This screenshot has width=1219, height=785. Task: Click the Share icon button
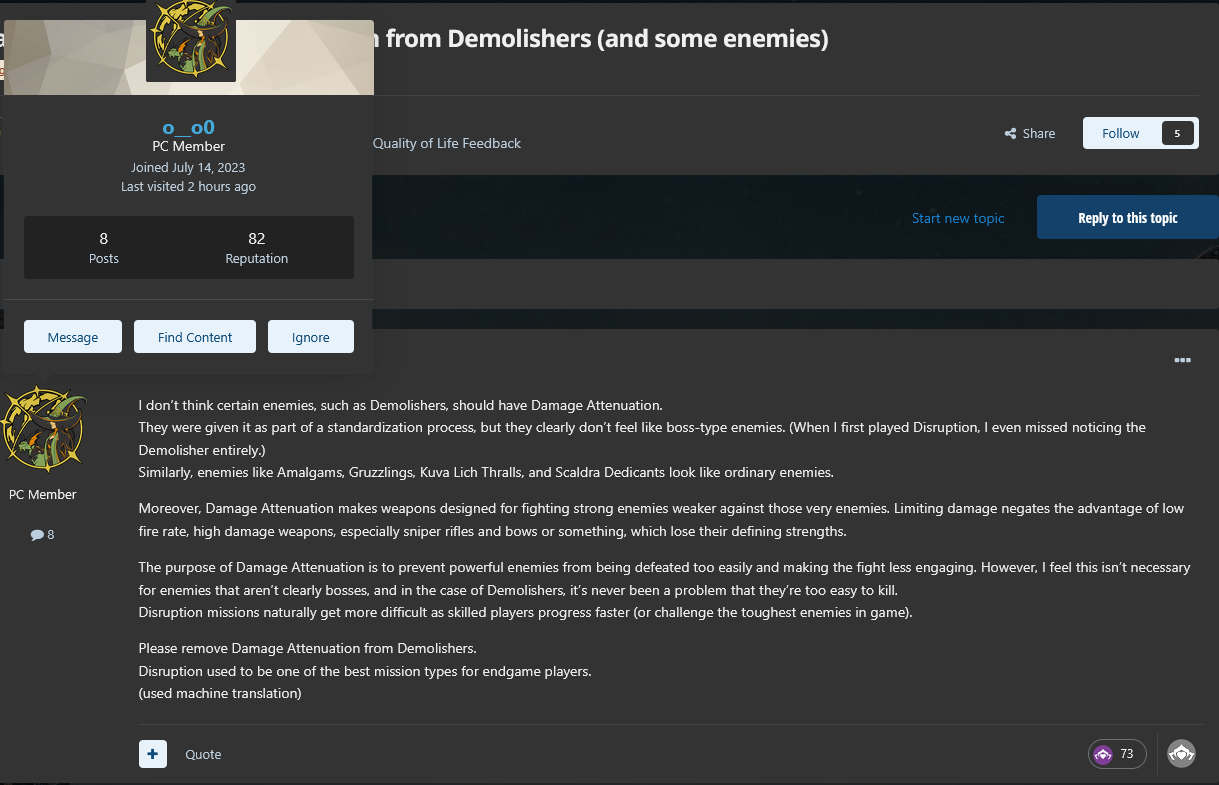1030,133
